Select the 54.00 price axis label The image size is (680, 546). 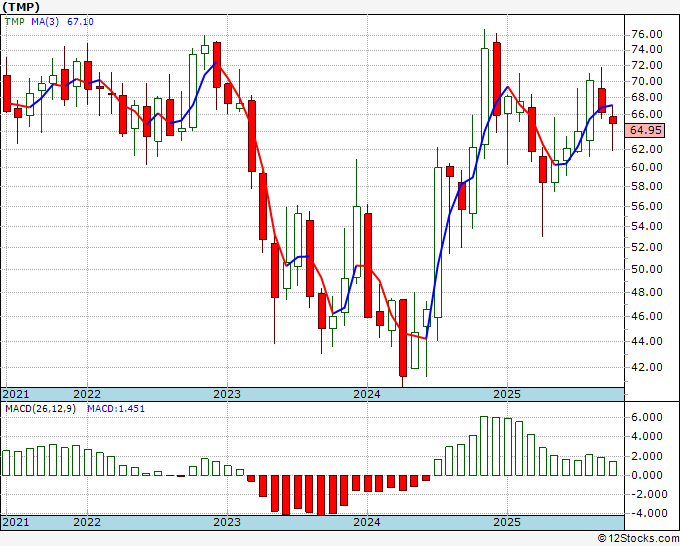click(x=647, y=226)
